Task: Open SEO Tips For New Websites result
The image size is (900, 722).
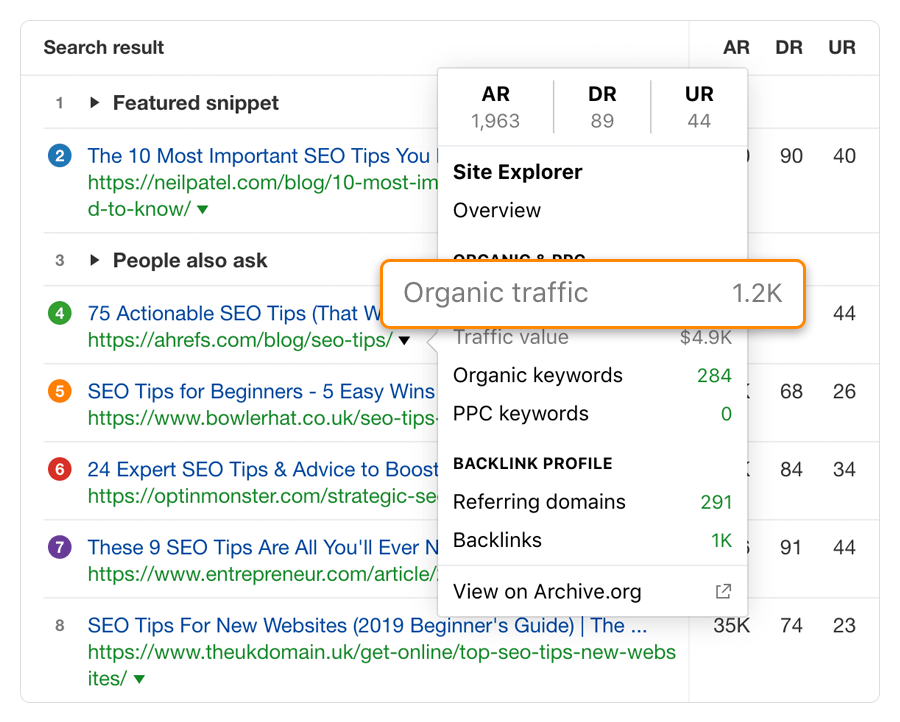Action: coord(367,625)
